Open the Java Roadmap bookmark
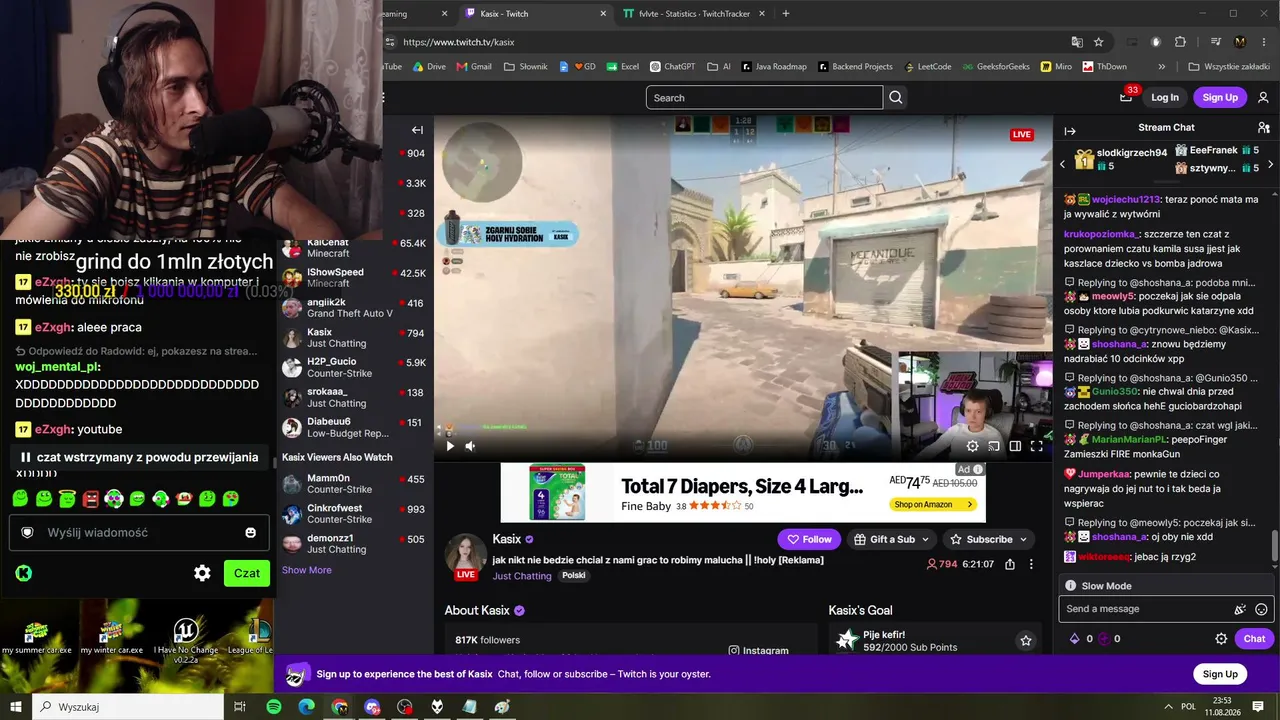Image resolution: width=1280 pixels, height=720 pixels. click(773, 67)
